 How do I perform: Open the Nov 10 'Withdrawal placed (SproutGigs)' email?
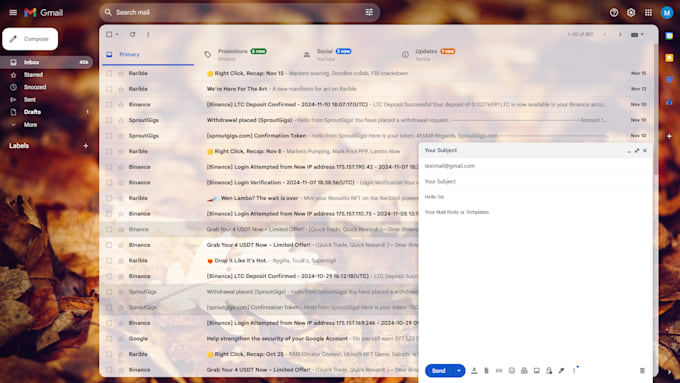click(x=377, y=120)
